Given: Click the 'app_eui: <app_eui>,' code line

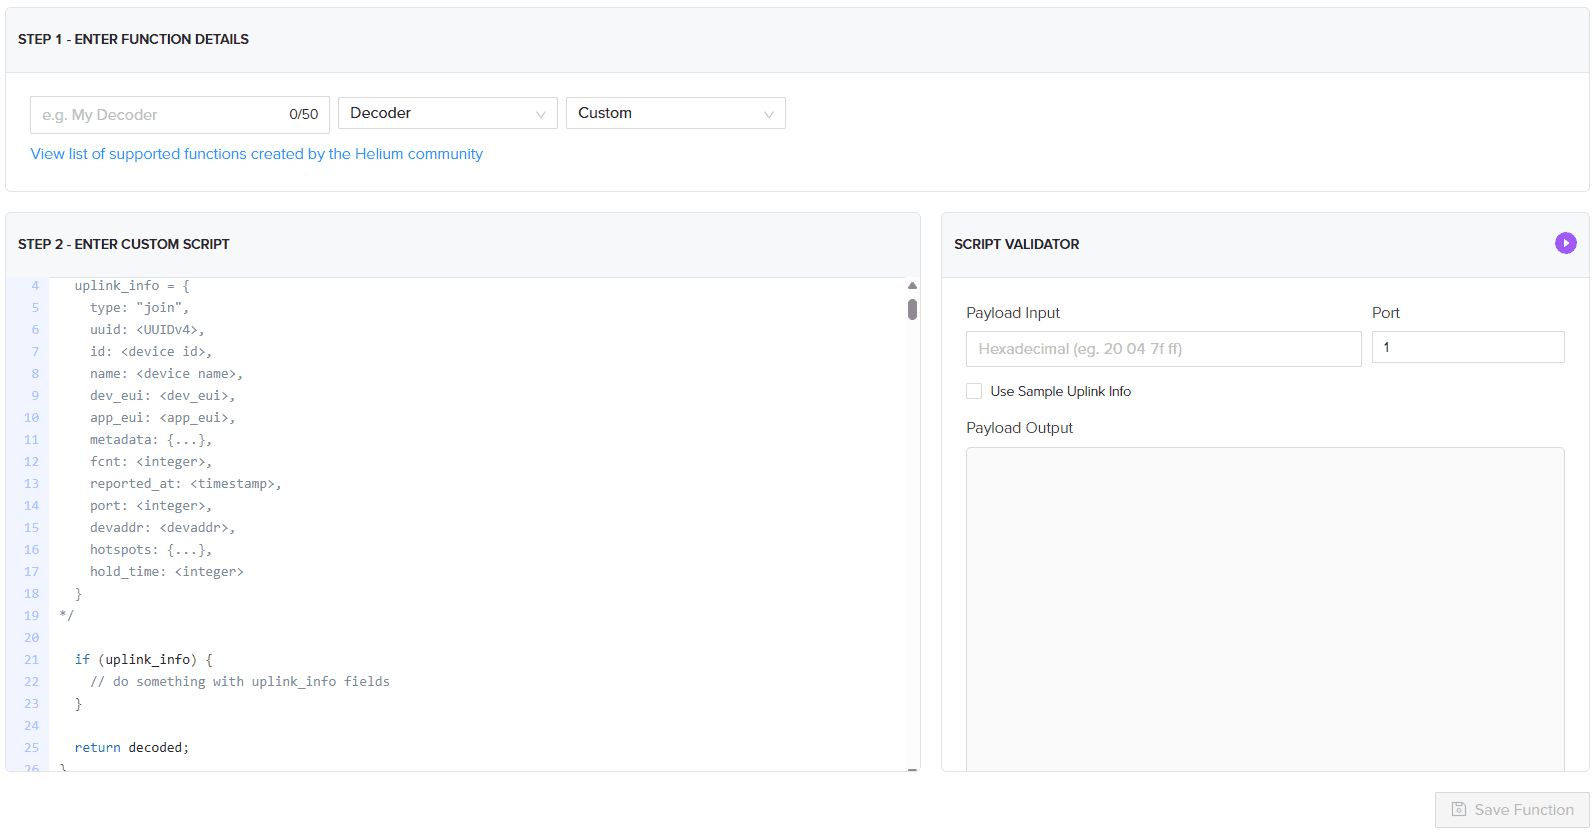Looking at the screenshot, I should [x=163, y=417].
